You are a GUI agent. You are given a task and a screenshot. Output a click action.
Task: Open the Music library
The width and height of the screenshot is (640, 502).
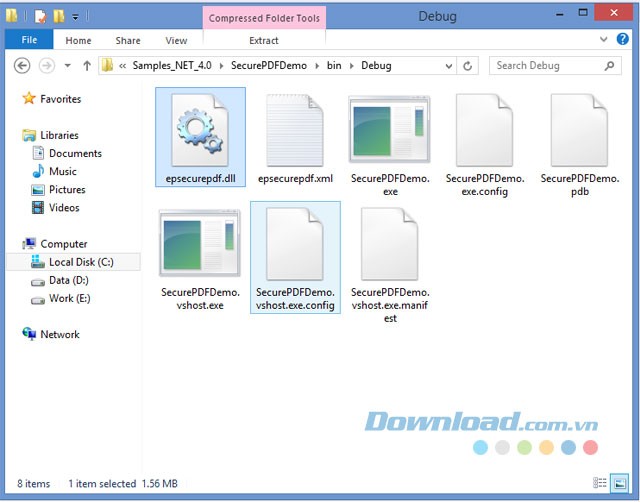[62, 171]
